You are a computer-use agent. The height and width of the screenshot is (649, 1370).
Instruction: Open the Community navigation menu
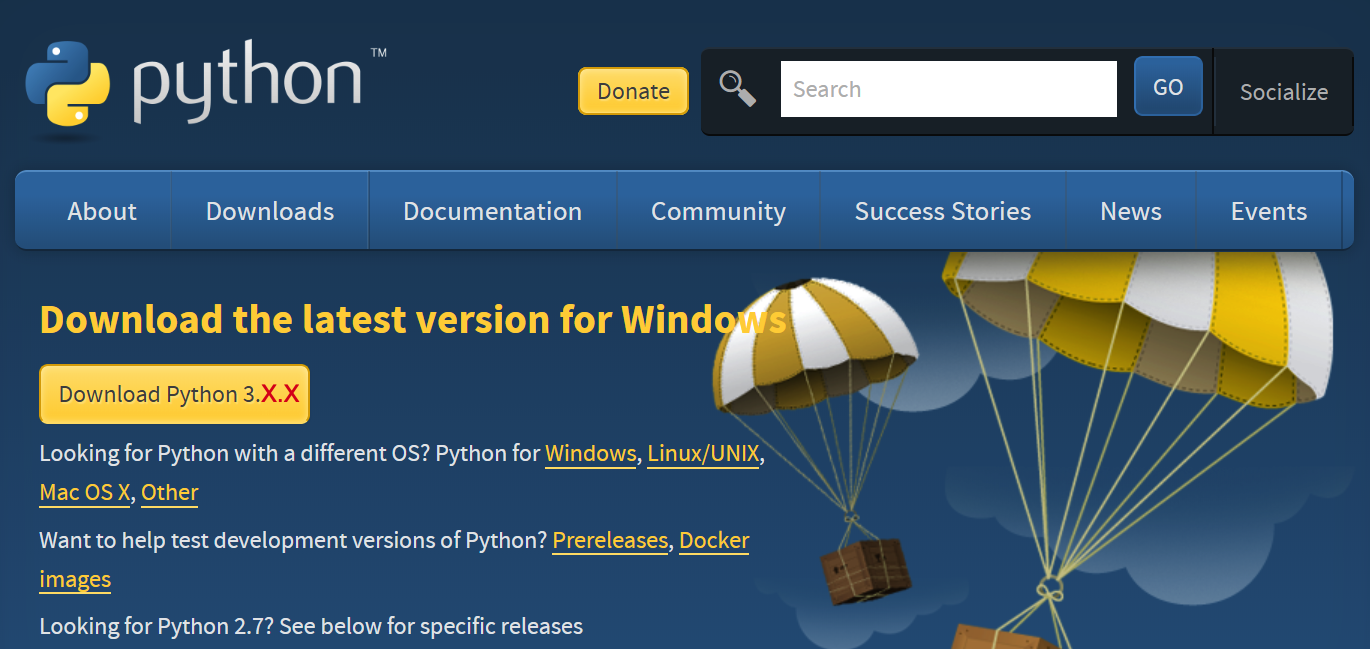point(718,211)
